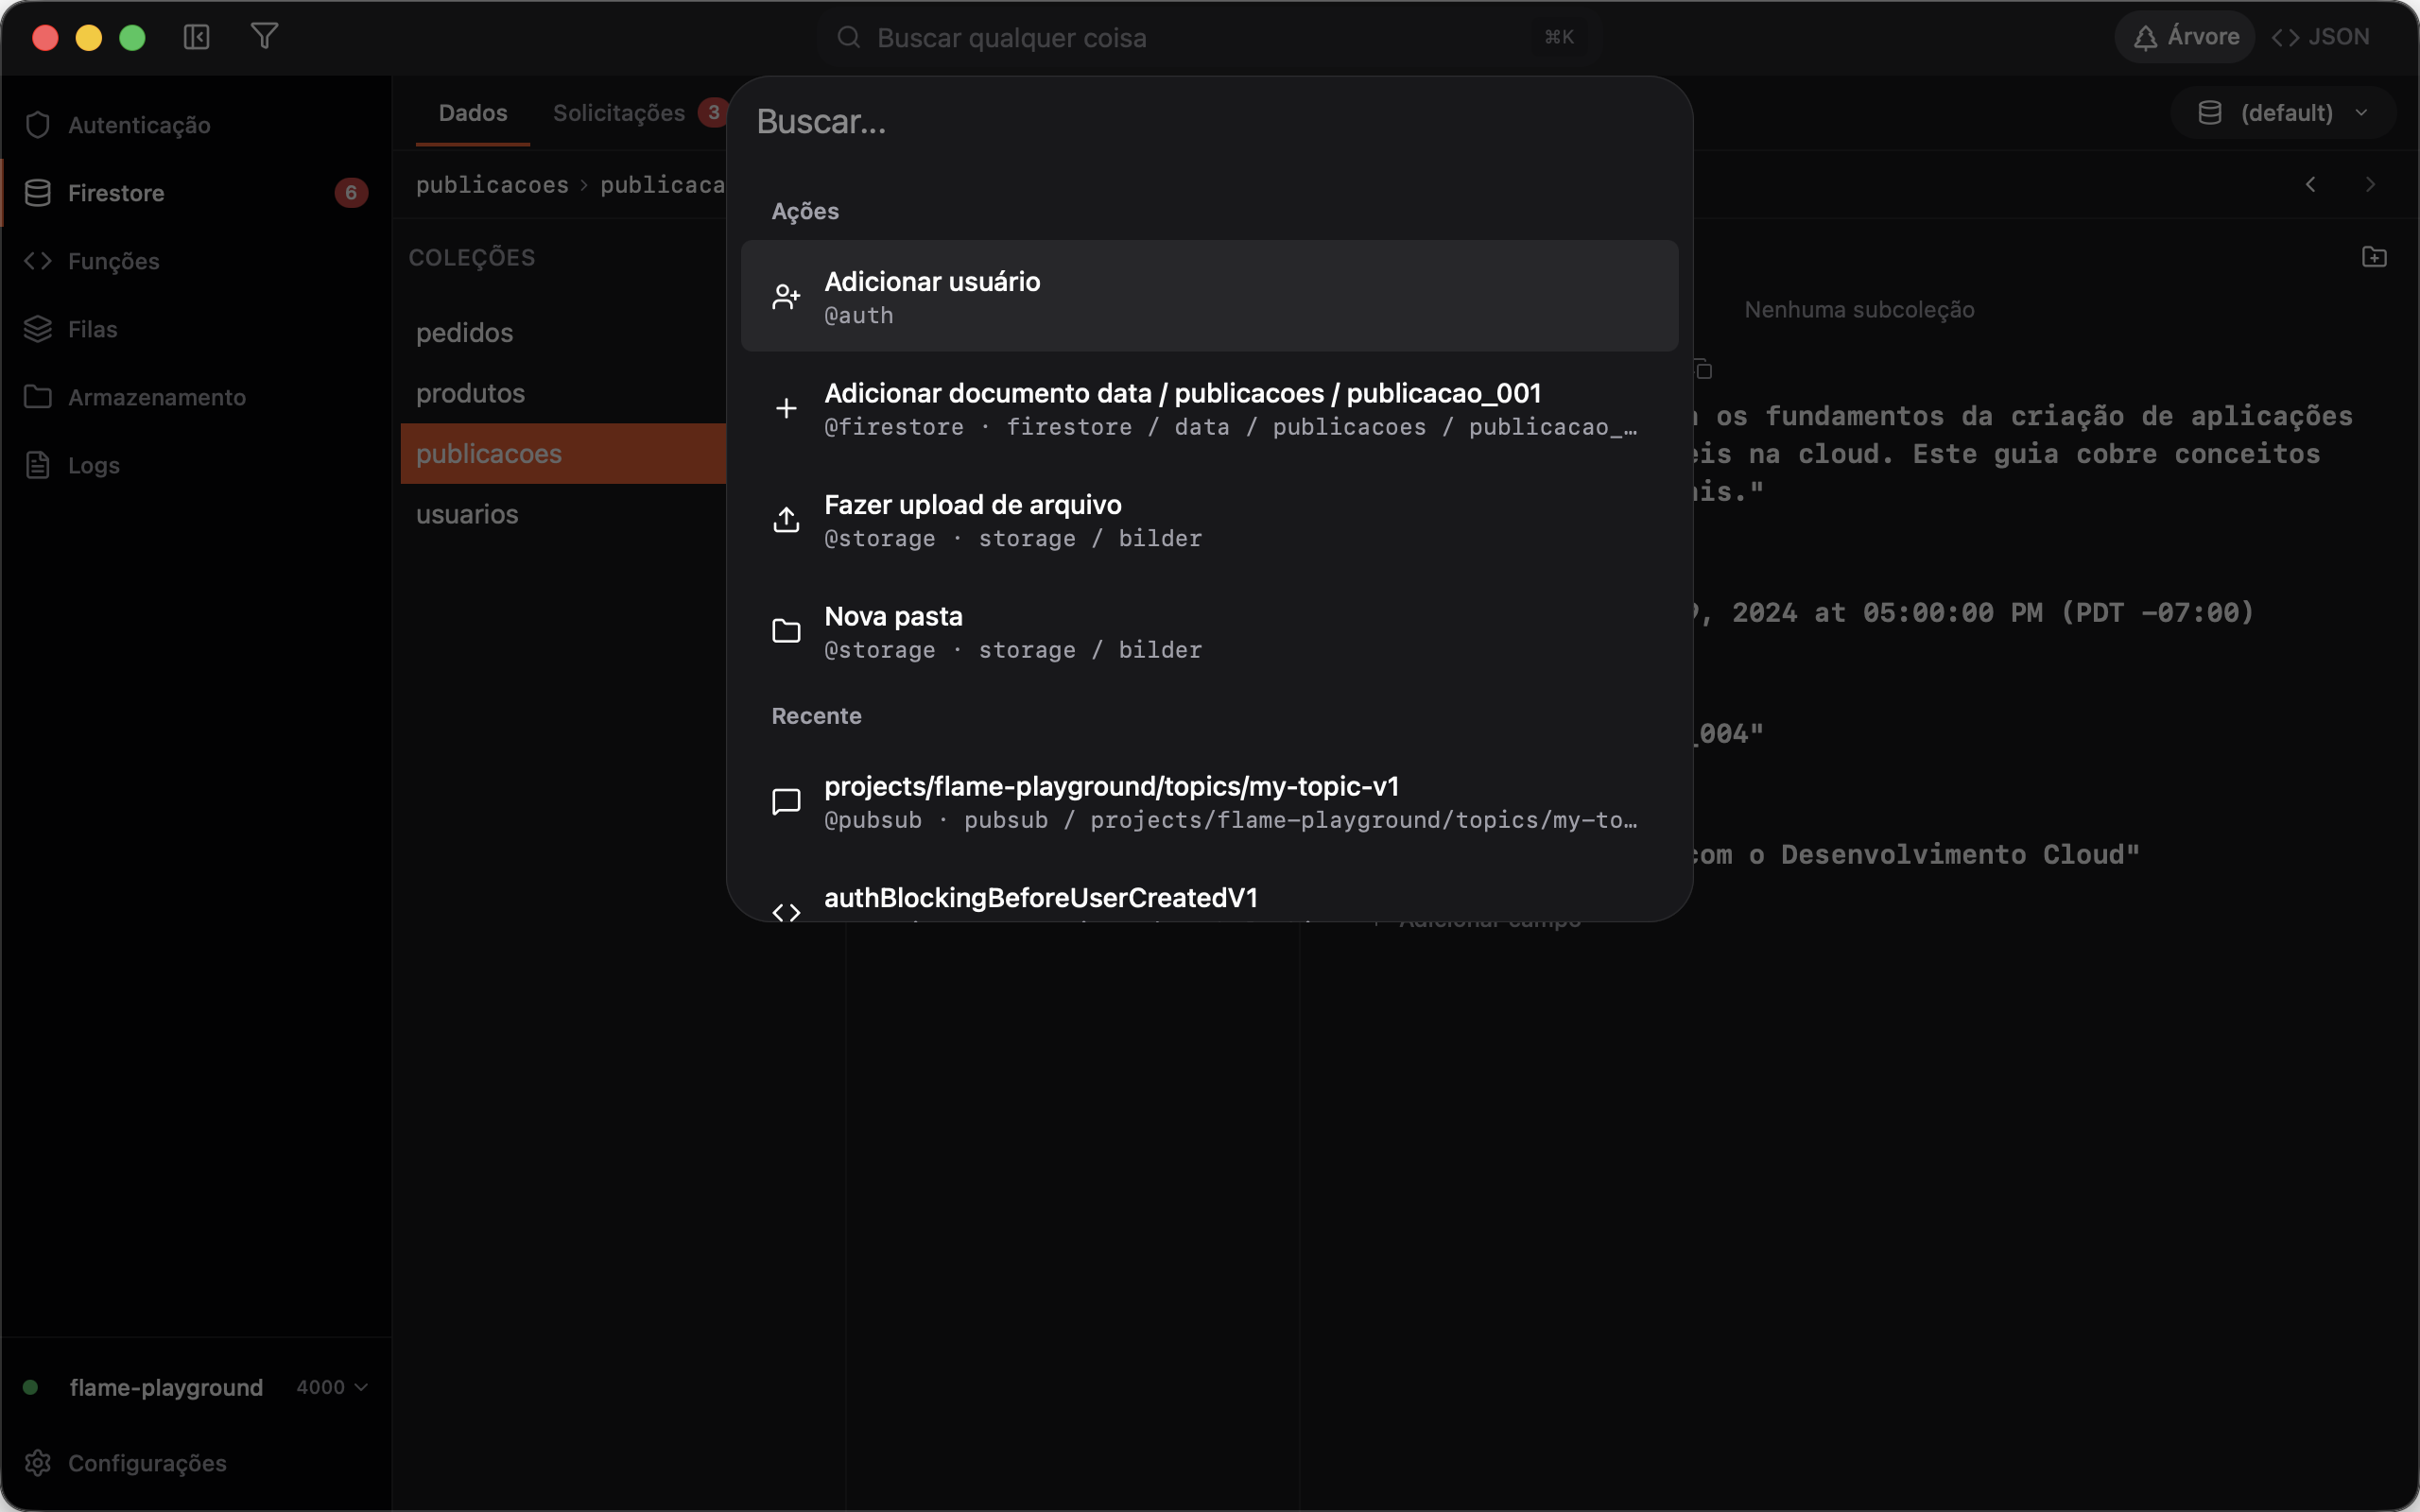Go to next document chevron
The image size is (2420, 1512).
pos(2370,184)
